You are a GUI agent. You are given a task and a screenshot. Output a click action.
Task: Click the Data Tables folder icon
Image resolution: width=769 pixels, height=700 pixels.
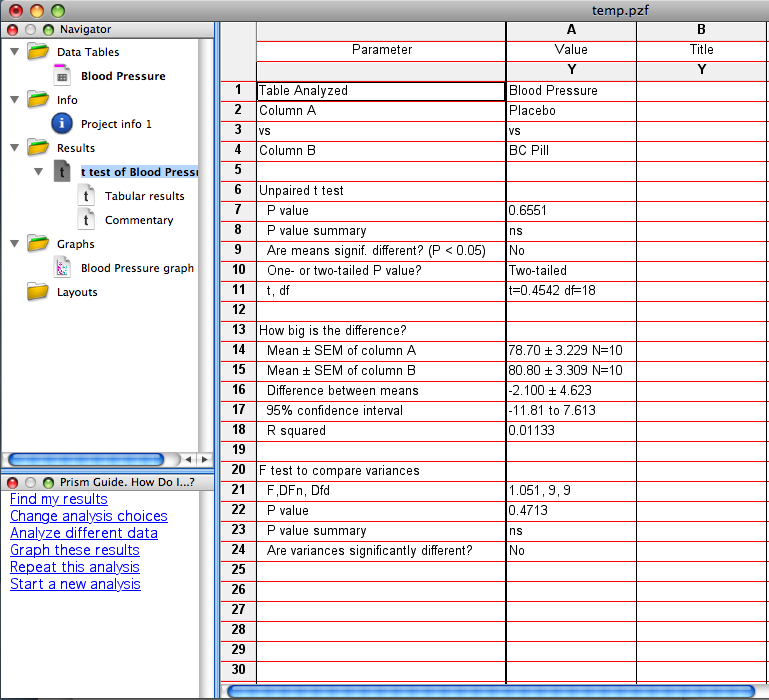tap(38, 51)
